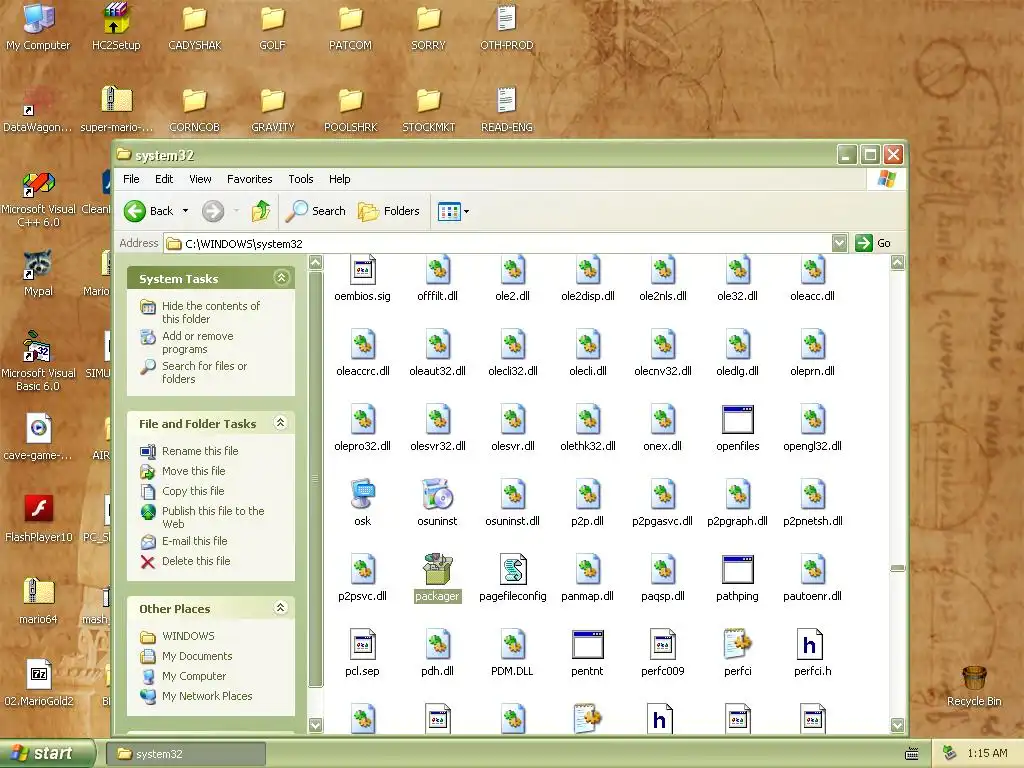Select the perfc009 file icon
The width and height of the screenshot is (1024, 768).
(x=662, y=645)
